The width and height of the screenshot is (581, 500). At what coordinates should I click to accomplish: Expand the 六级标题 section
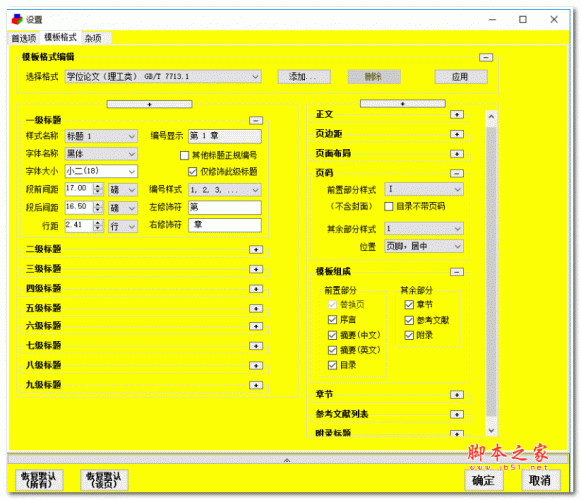coord(256,326)
